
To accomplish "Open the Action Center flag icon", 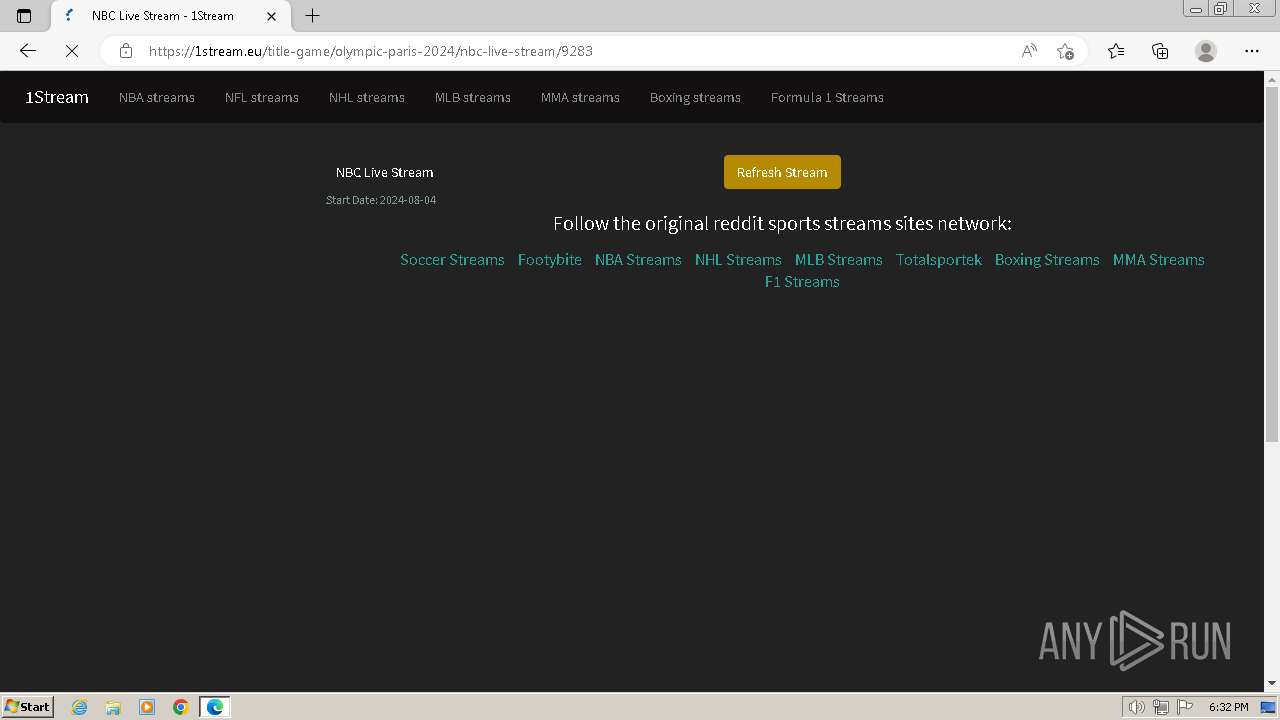I will (1185, 707).
